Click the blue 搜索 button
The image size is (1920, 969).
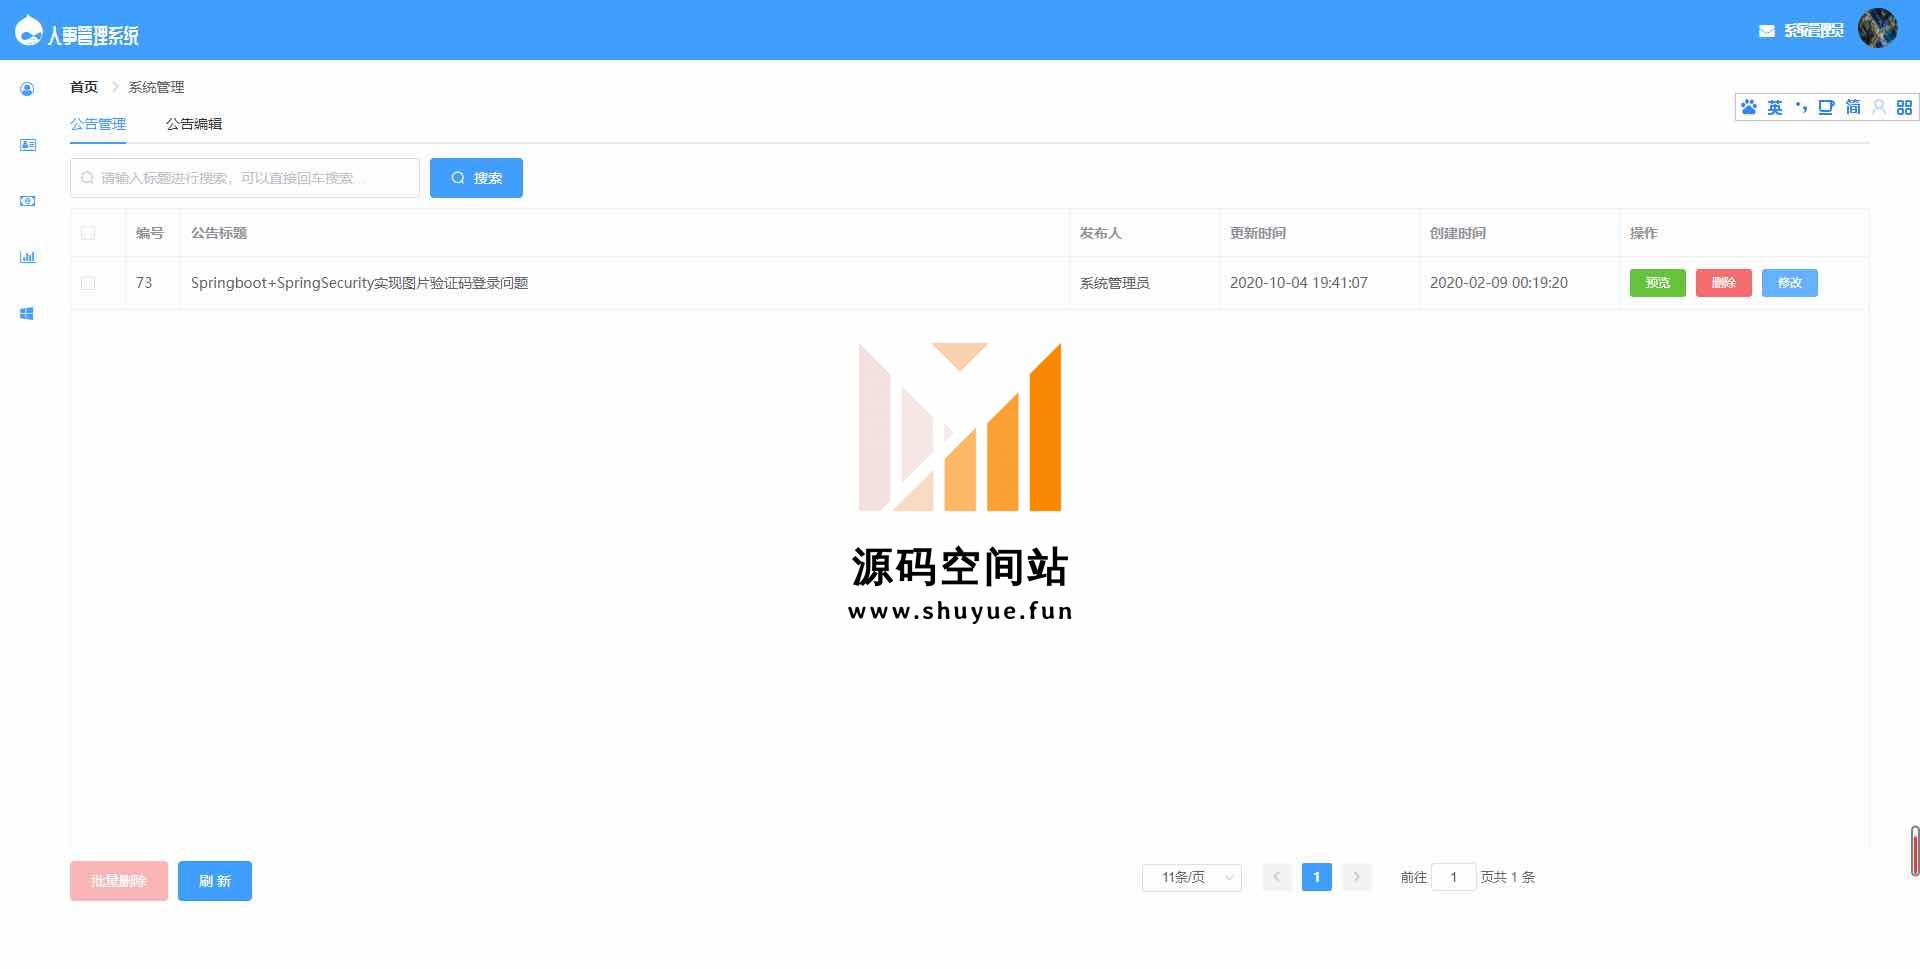(x=476, y=178)
